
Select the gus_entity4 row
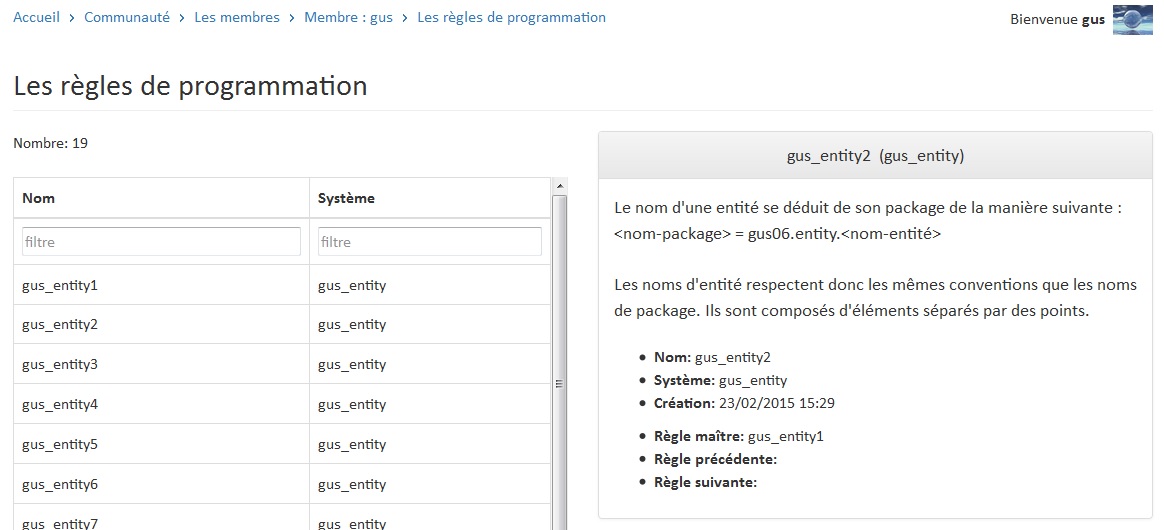282,405
